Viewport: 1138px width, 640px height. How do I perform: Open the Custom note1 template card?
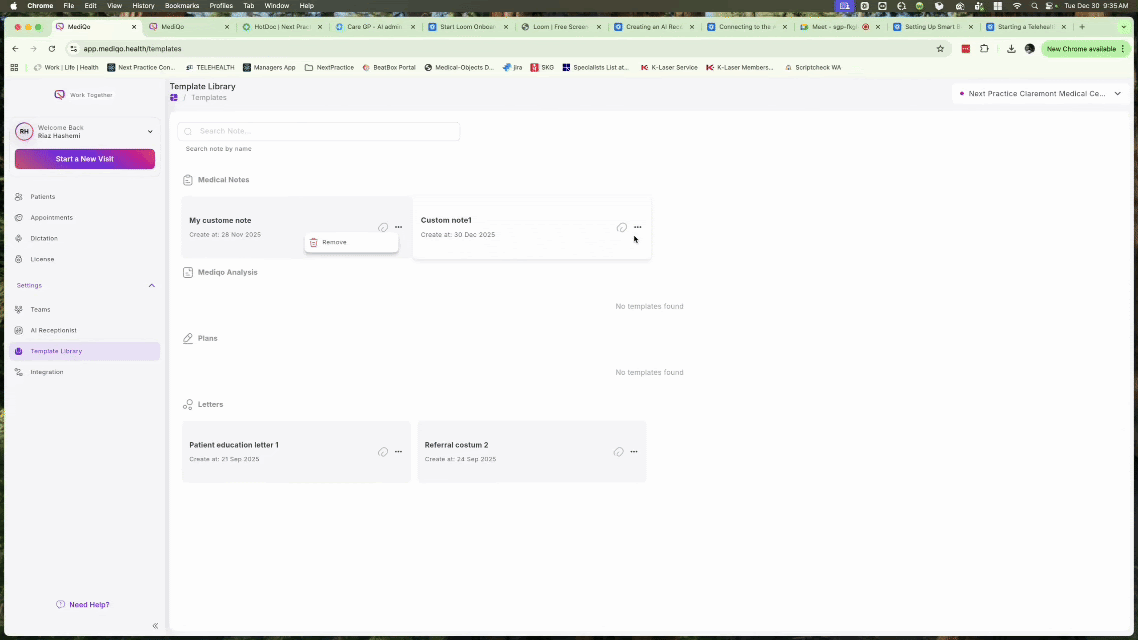532,227
